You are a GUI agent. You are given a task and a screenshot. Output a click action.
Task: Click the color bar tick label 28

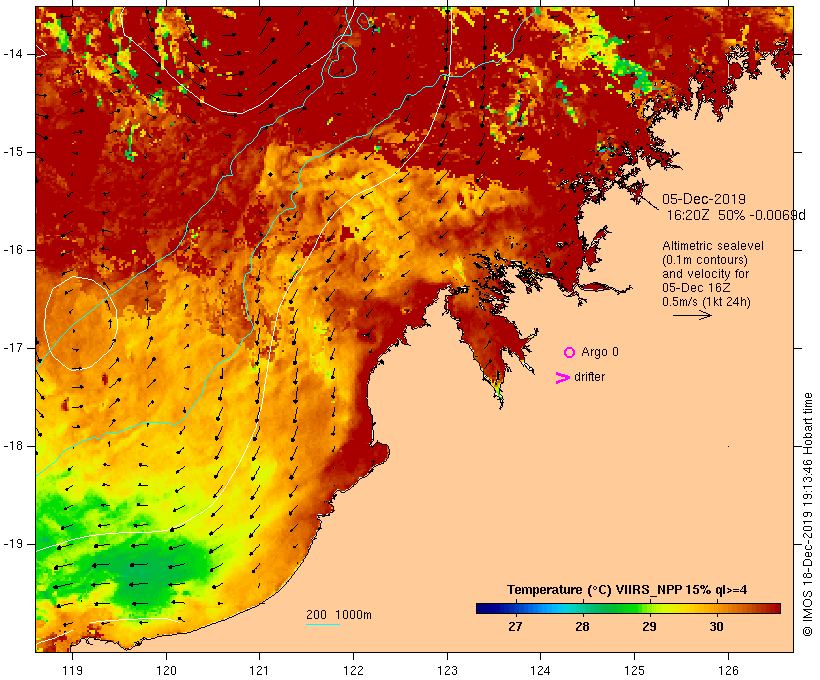point(582,627)
